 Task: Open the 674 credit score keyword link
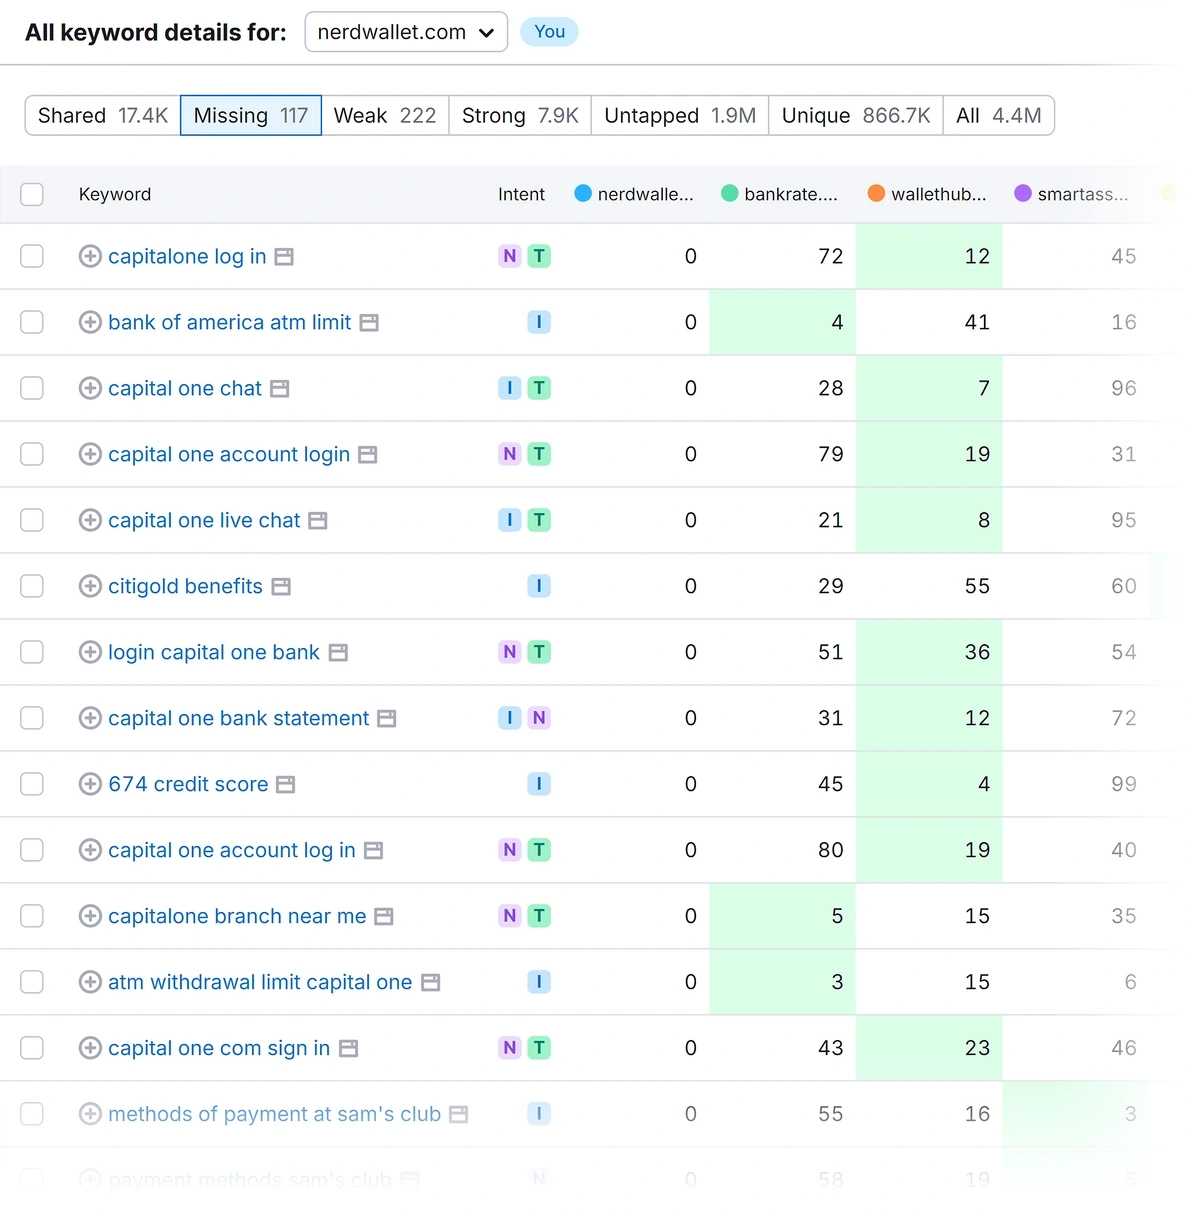(x=188, y=784)
